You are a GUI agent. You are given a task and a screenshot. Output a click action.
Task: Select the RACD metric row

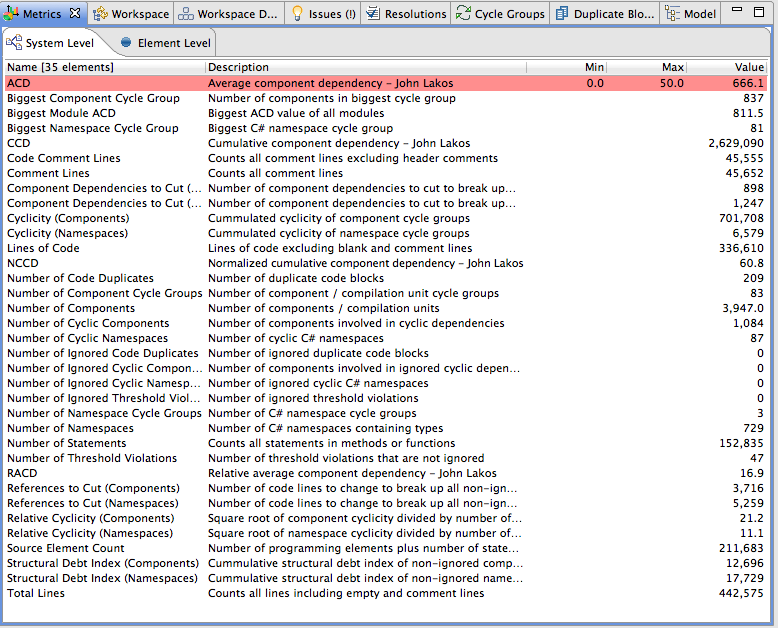click(386, 473)
